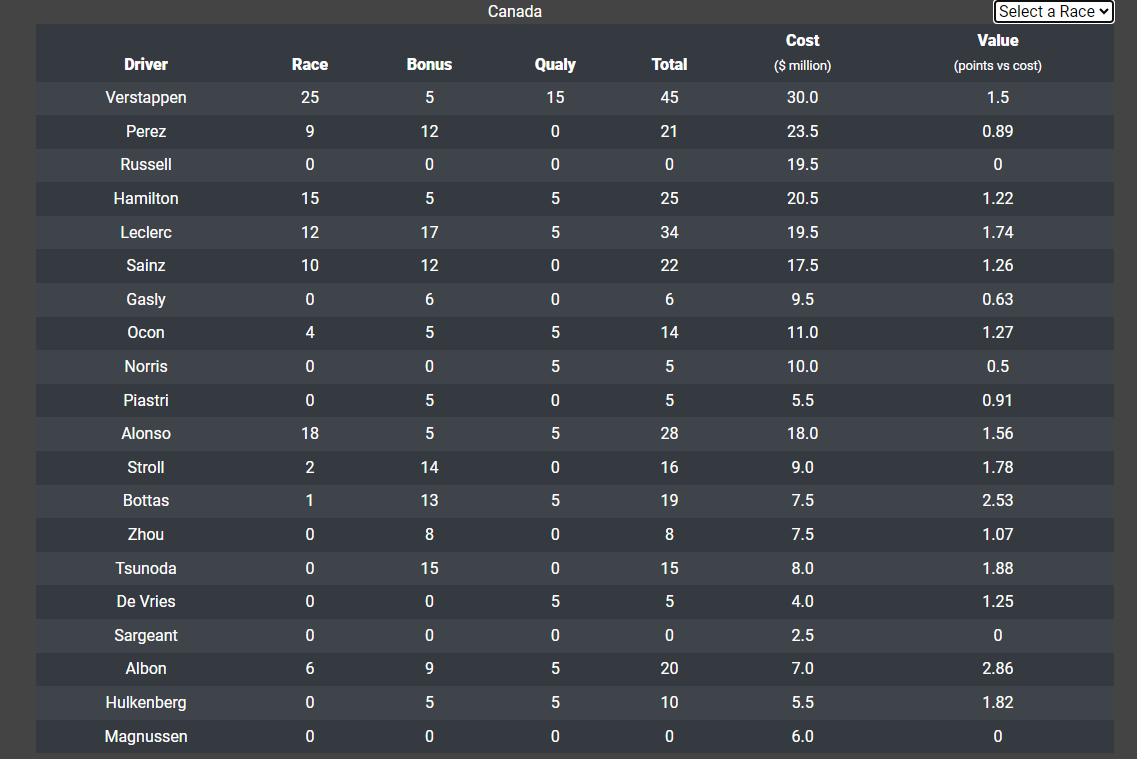Select the Hulkenberg driver name cell

(x=146, y=702)
